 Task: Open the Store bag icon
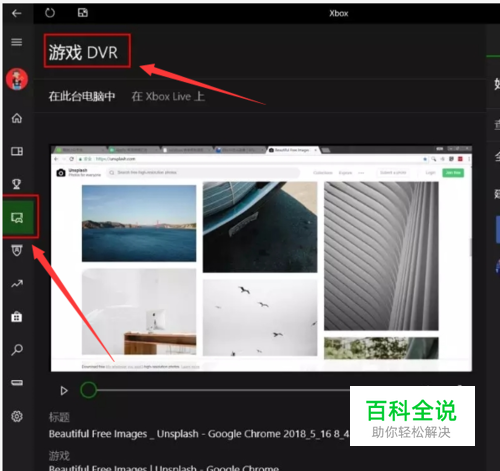17,316
